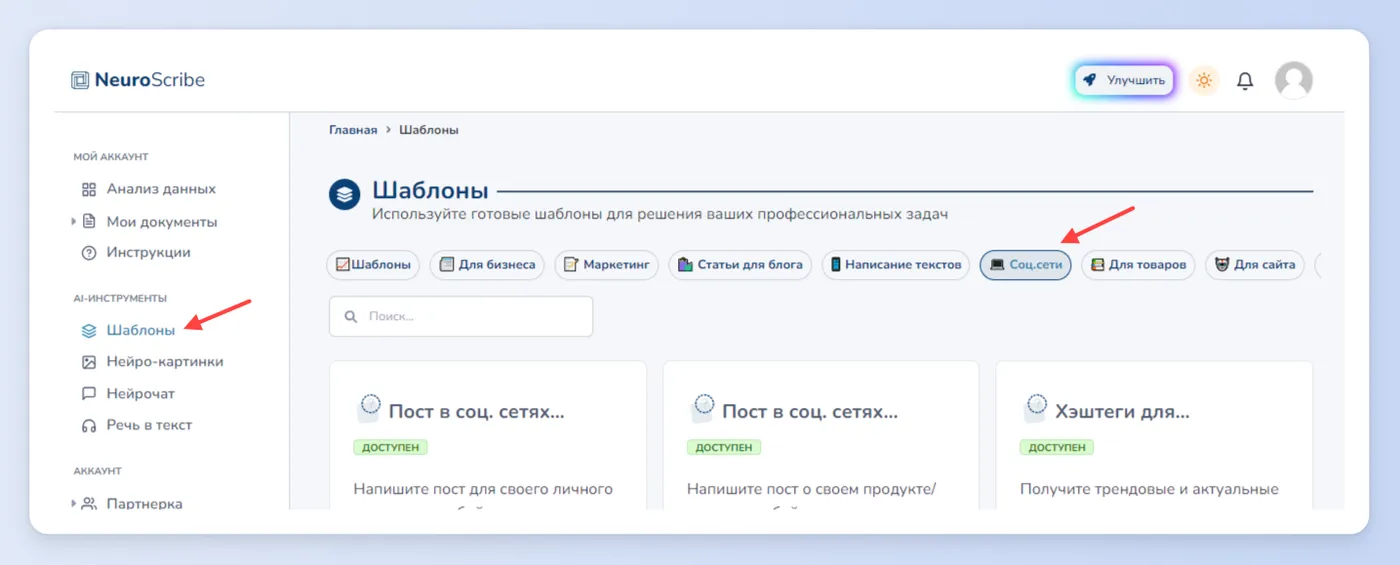This screenshot has width=1400, height=565.
Task: Click the Нейро-картинки image icon
Action: tap(88, 362)
